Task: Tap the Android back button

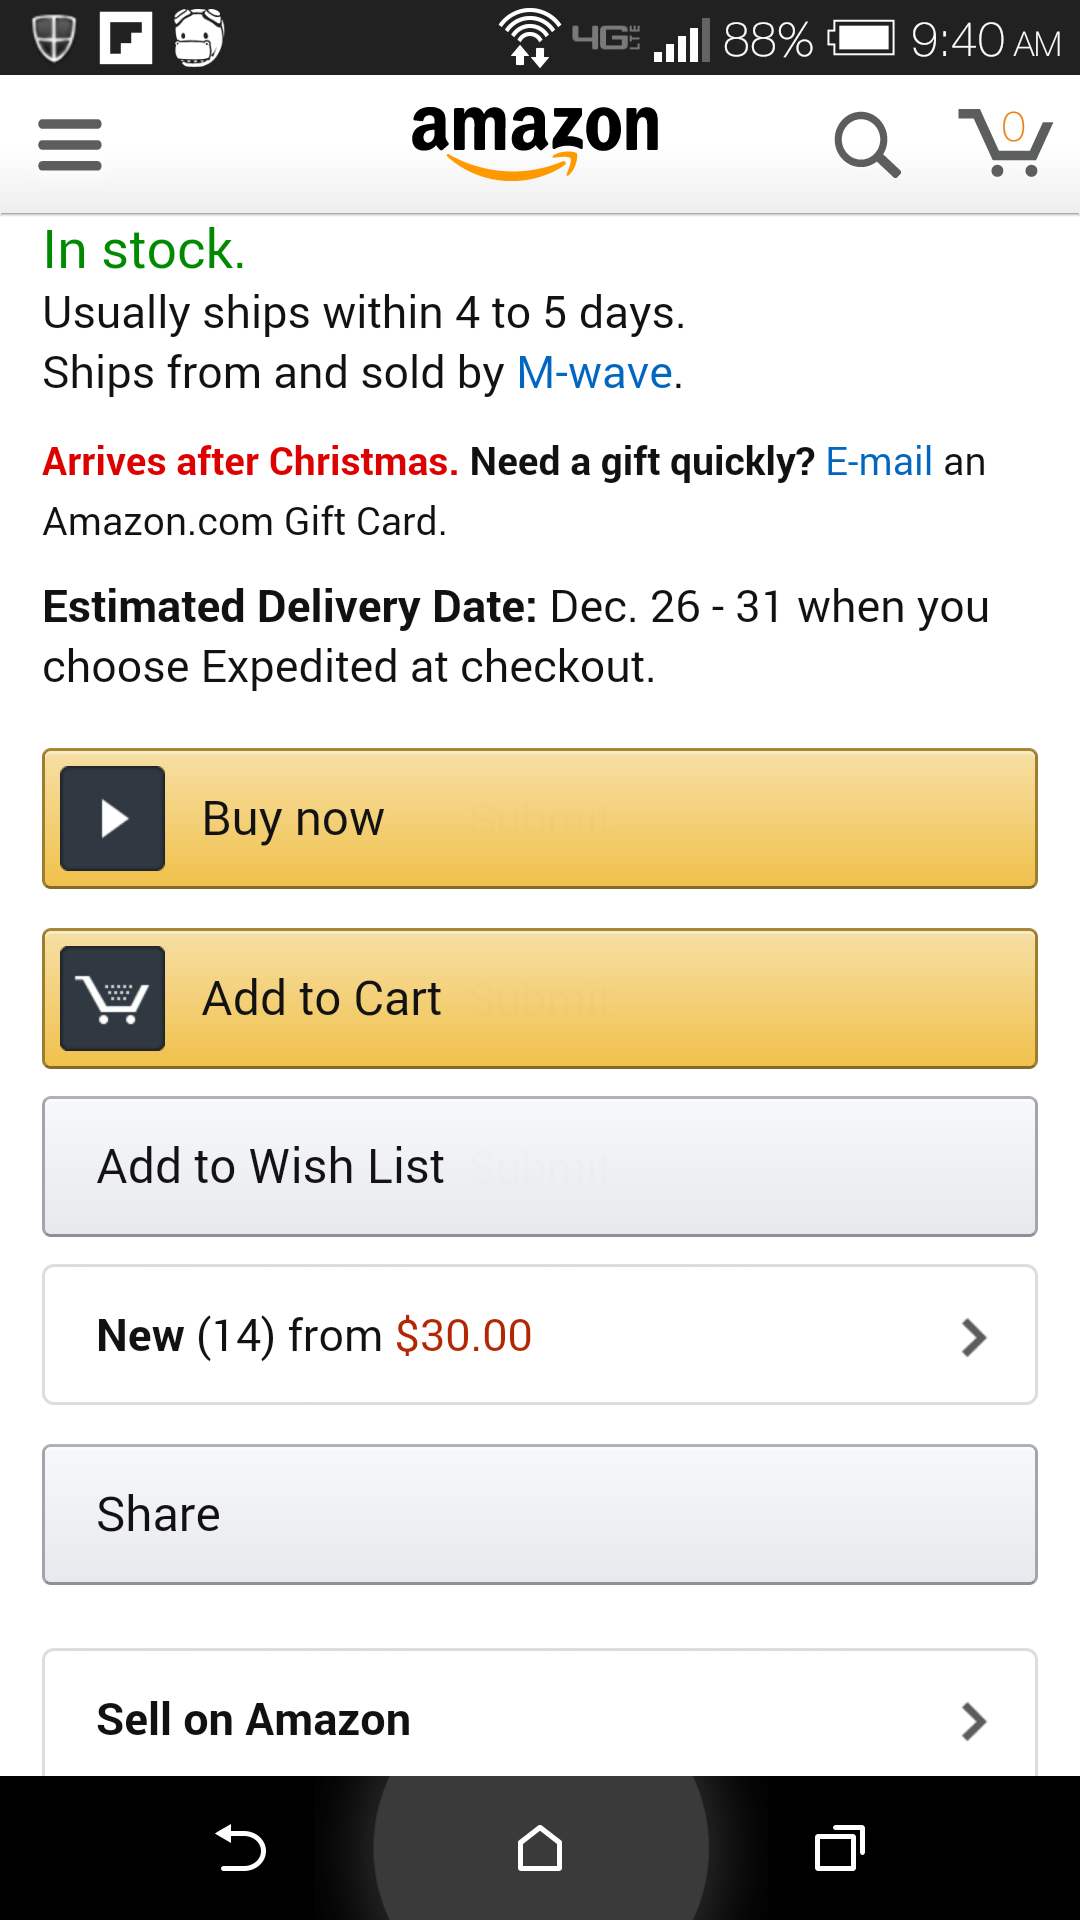Action: point(240,1848)
